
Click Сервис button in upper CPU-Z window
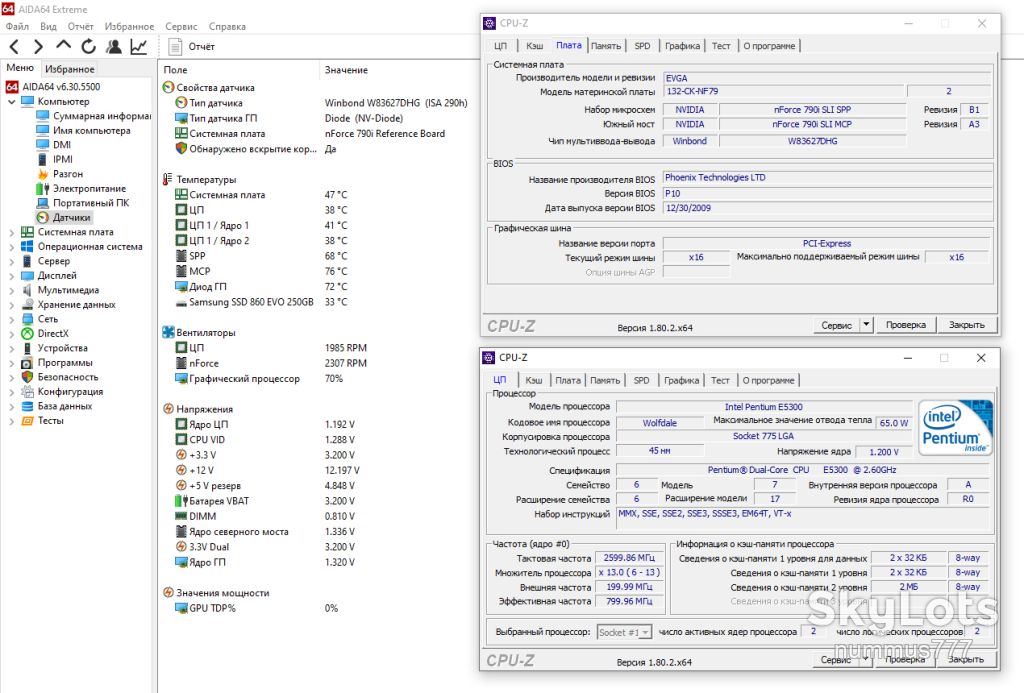click(x=836, y=325)
